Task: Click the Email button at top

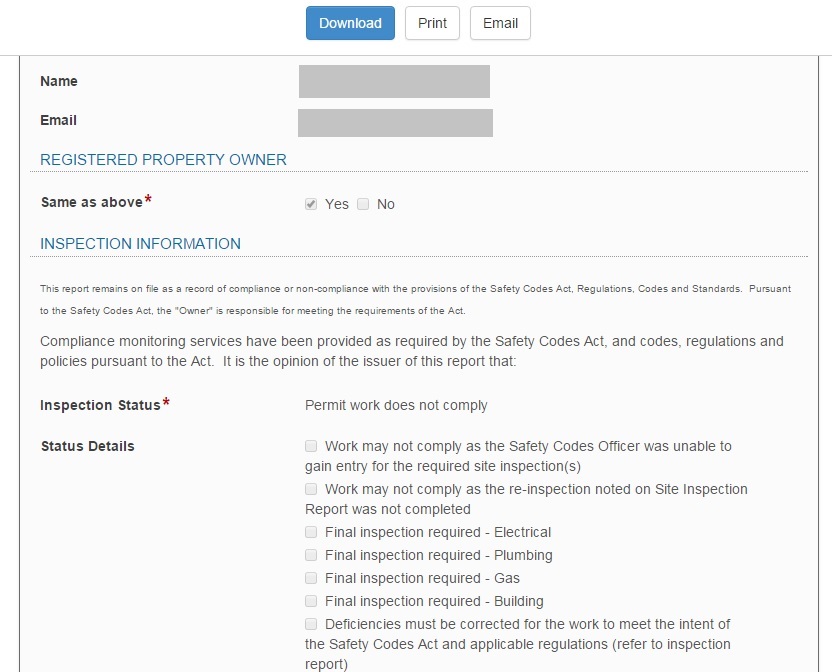Action: coord(500,23)
